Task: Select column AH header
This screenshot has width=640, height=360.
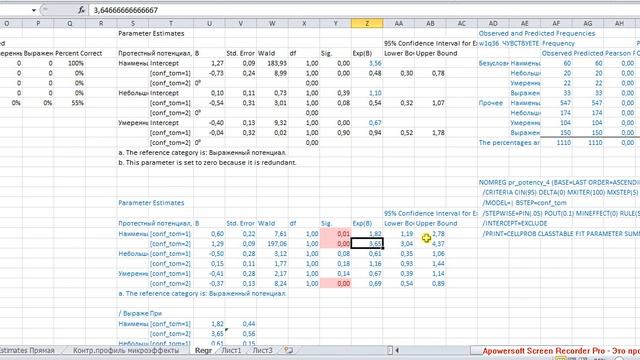Action: pyautogui.click(x=619, y=24)
